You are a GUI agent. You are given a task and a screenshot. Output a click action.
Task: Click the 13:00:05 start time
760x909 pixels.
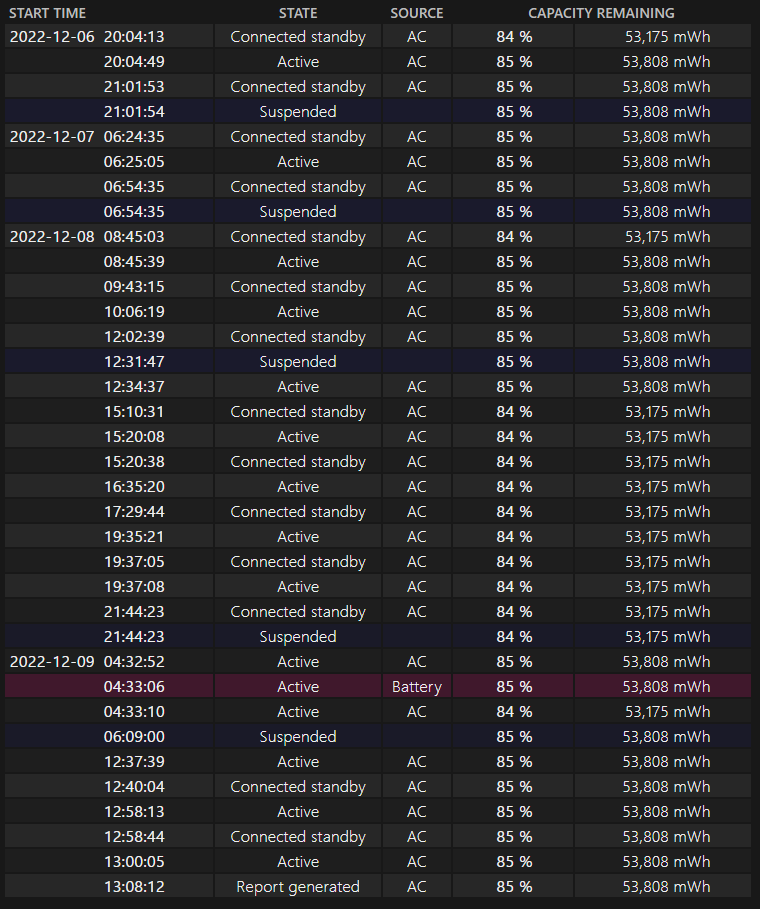pos(134,861)
